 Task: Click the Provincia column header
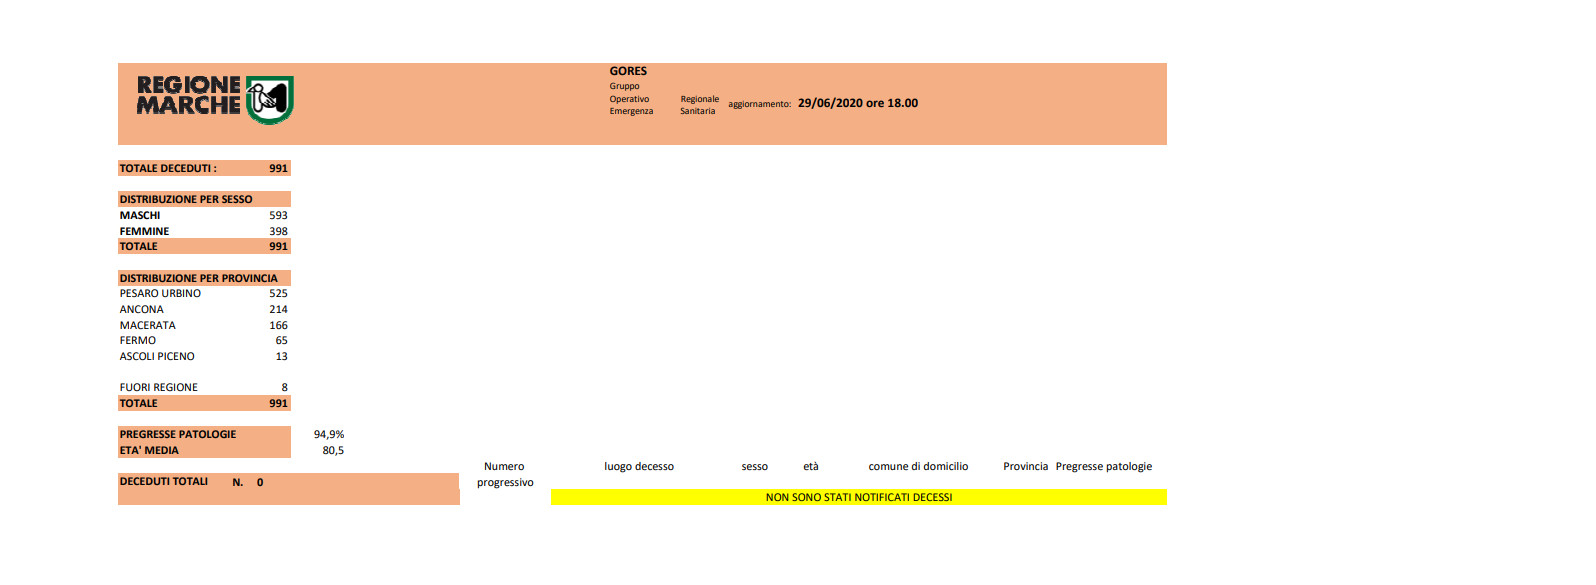coord(1026,466)
